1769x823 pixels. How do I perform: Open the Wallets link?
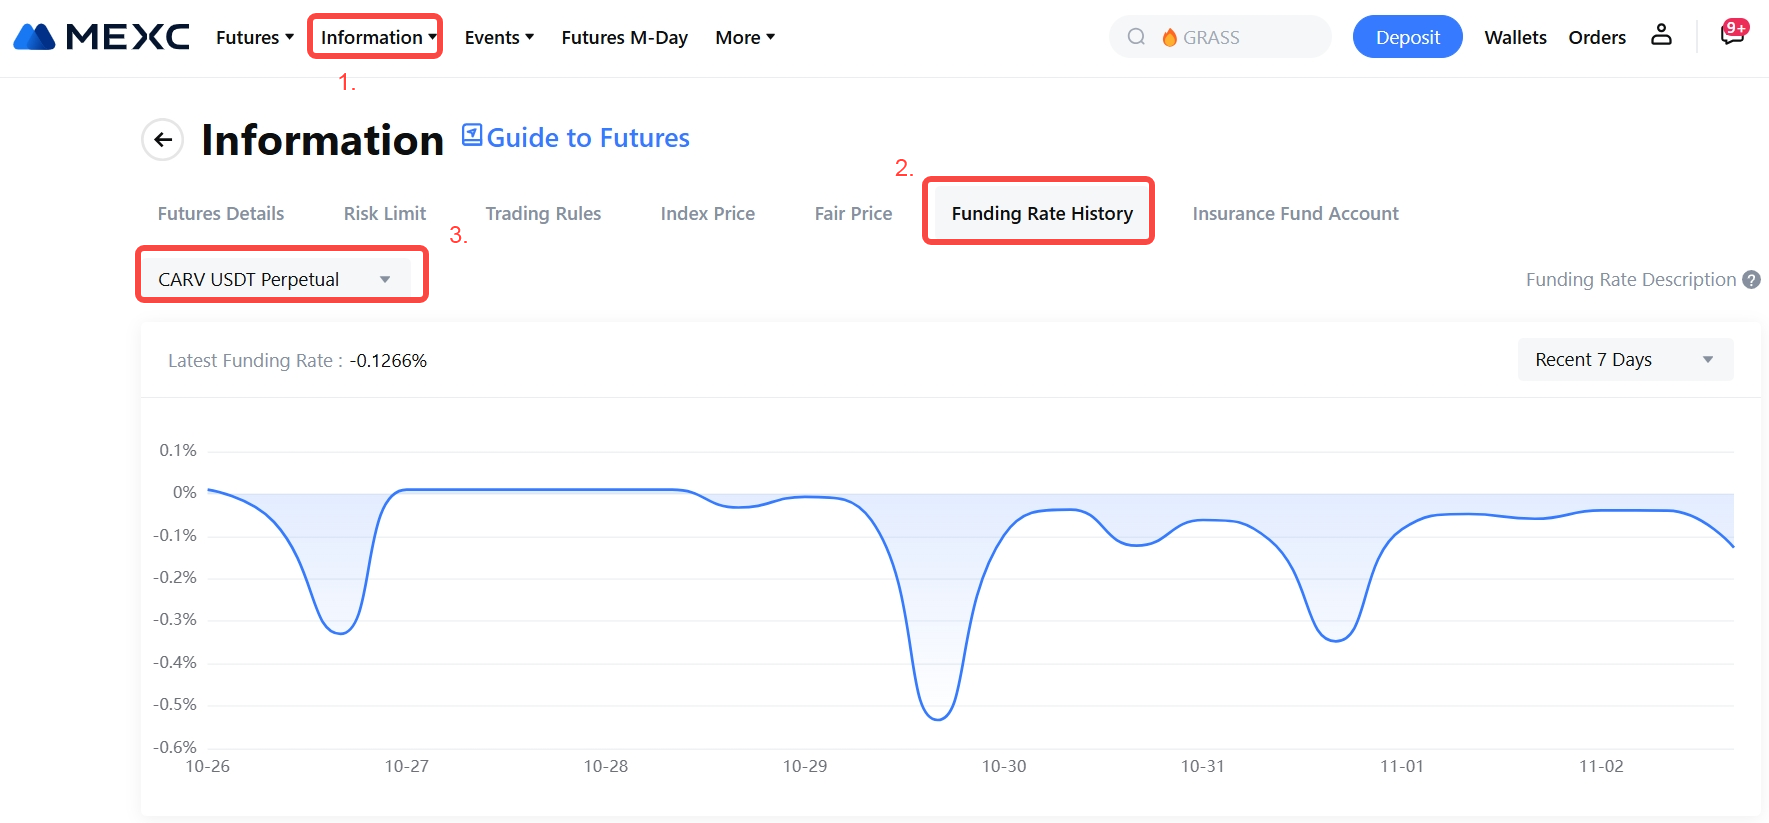pyautogui.click(x=1514, y=37)
